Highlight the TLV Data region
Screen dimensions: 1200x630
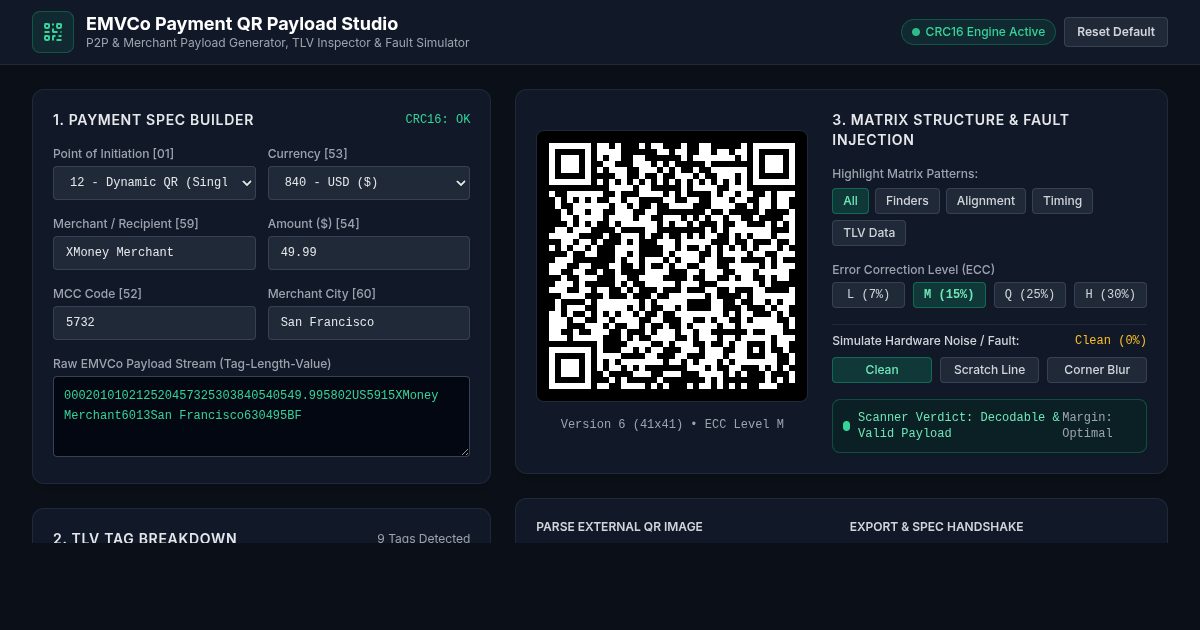coord(869,233)
